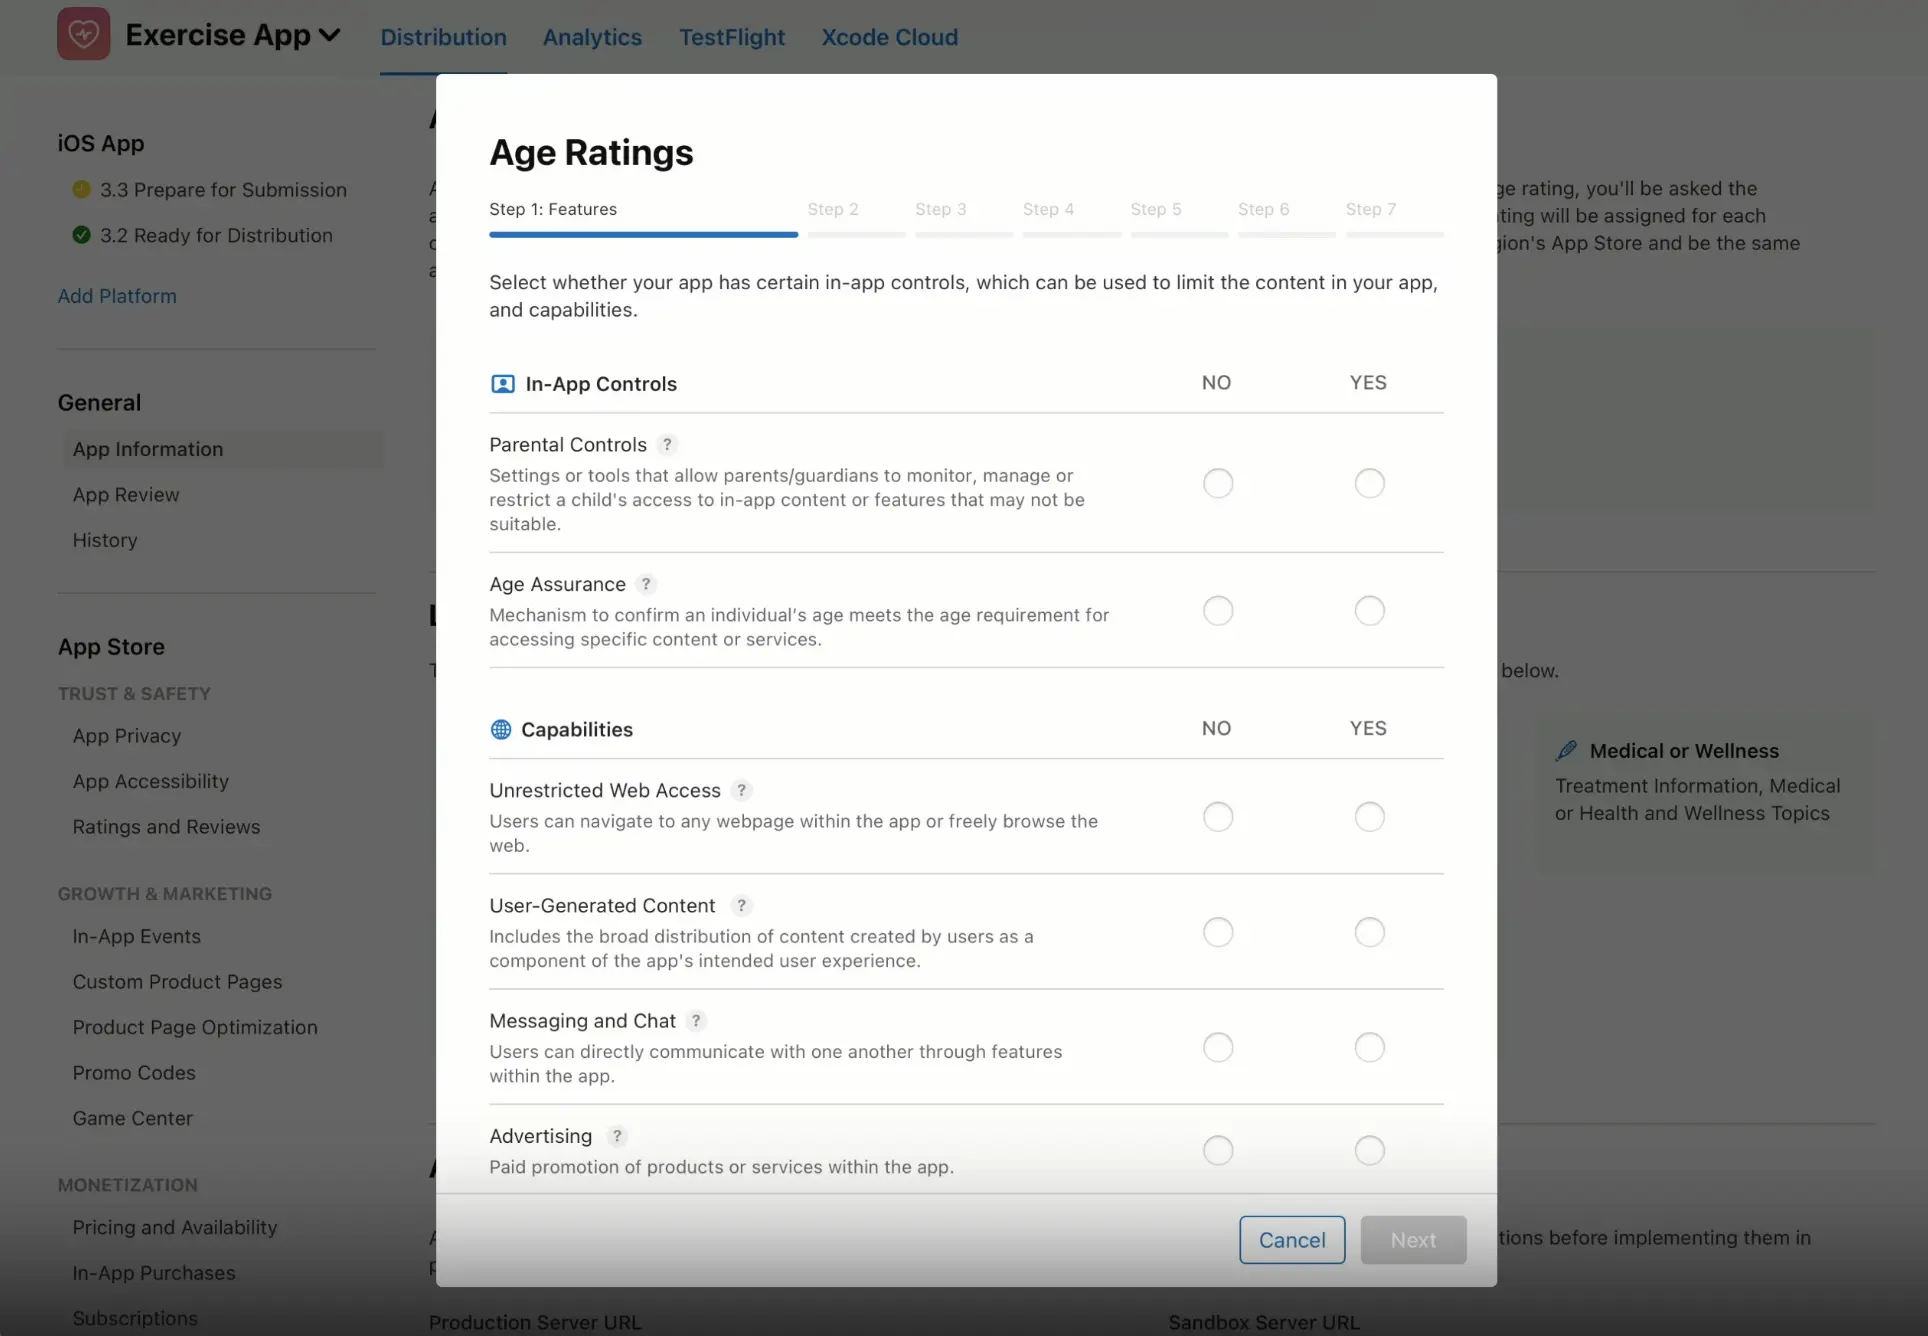This screenshot has height=1336, width=1928.
Task: Select YES for Advertising
Action: [x=1369, y=1150]
